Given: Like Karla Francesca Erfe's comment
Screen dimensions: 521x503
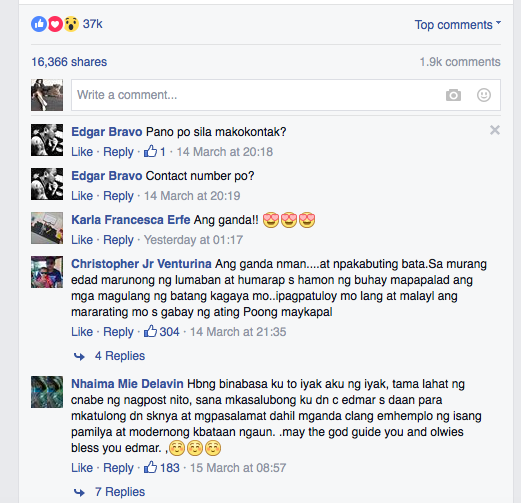Looking at the screenshot, I should point(82,240).
